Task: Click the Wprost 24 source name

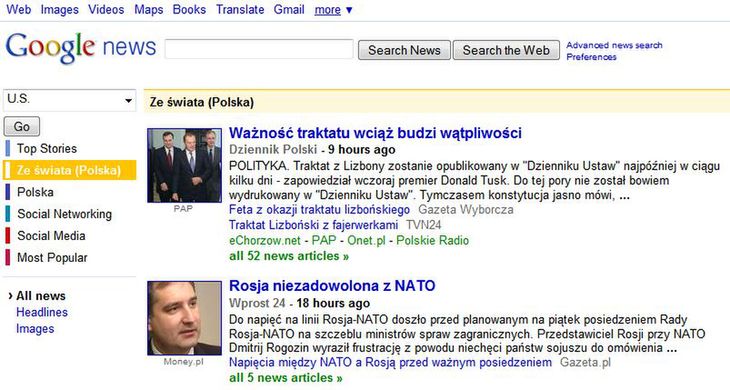Action: click(x=257, y=303)
